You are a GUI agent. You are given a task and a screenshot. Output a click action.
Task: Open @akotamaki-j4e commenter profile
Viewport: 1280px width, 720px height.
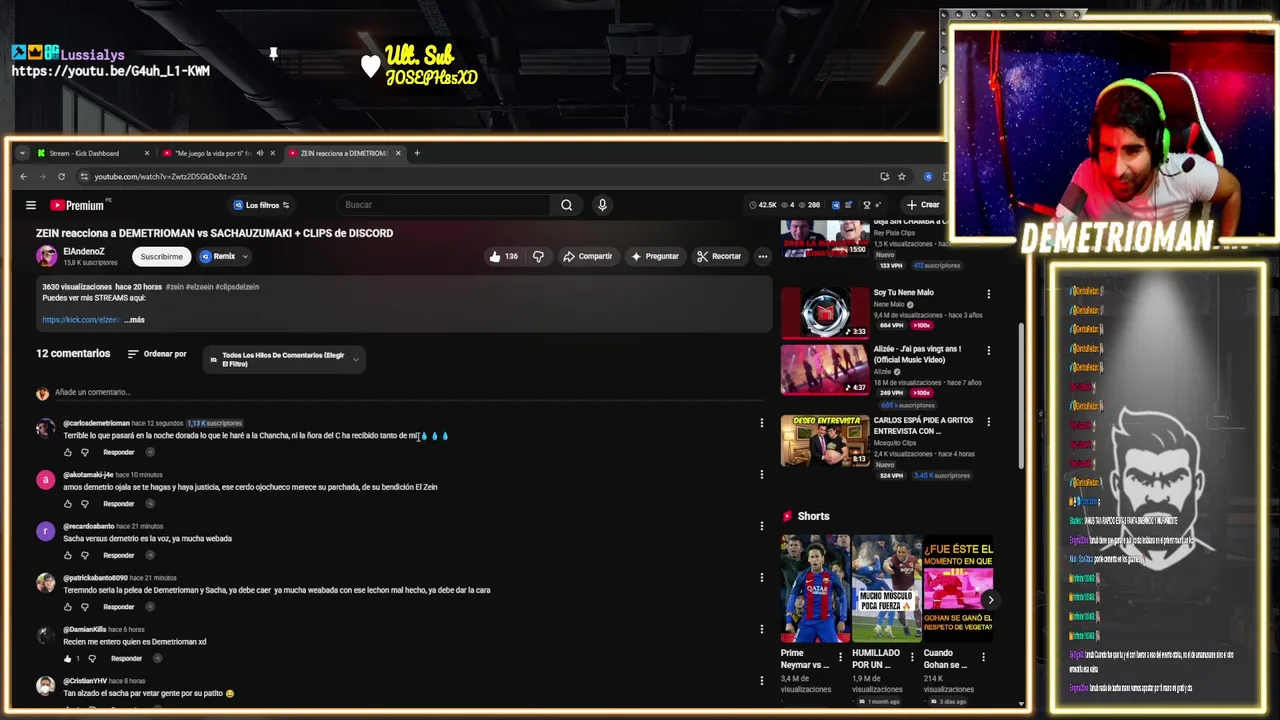pos(88,475)
